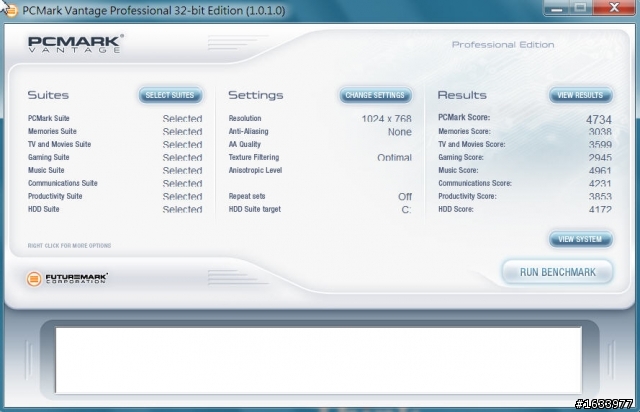The height and width of the screenshot is (412, 640).
Task: Click the PCMark Score label
Action: click(464, 117)
